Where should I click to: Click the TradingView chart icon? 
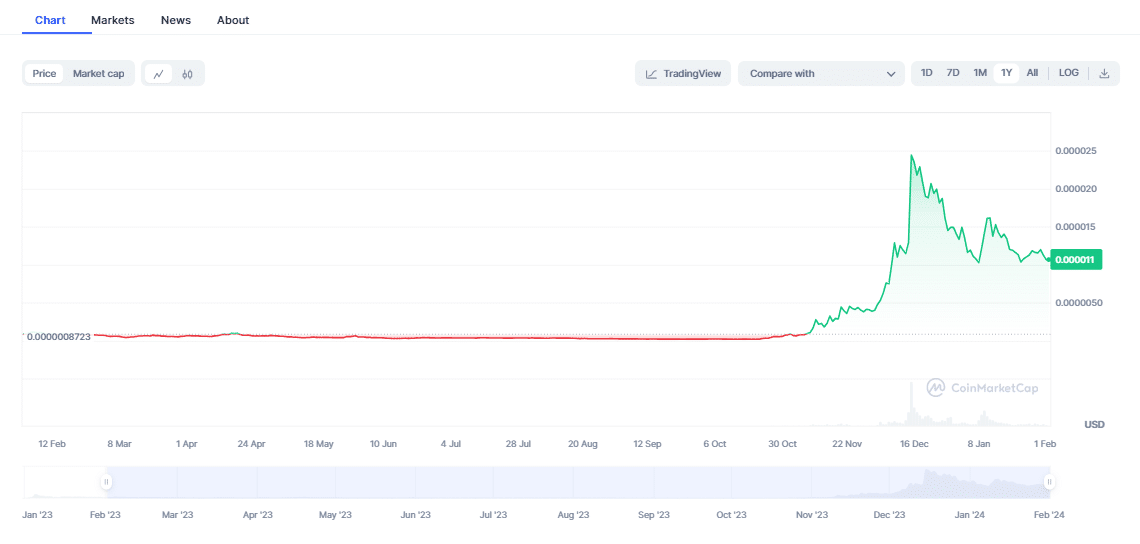point(652,74)
